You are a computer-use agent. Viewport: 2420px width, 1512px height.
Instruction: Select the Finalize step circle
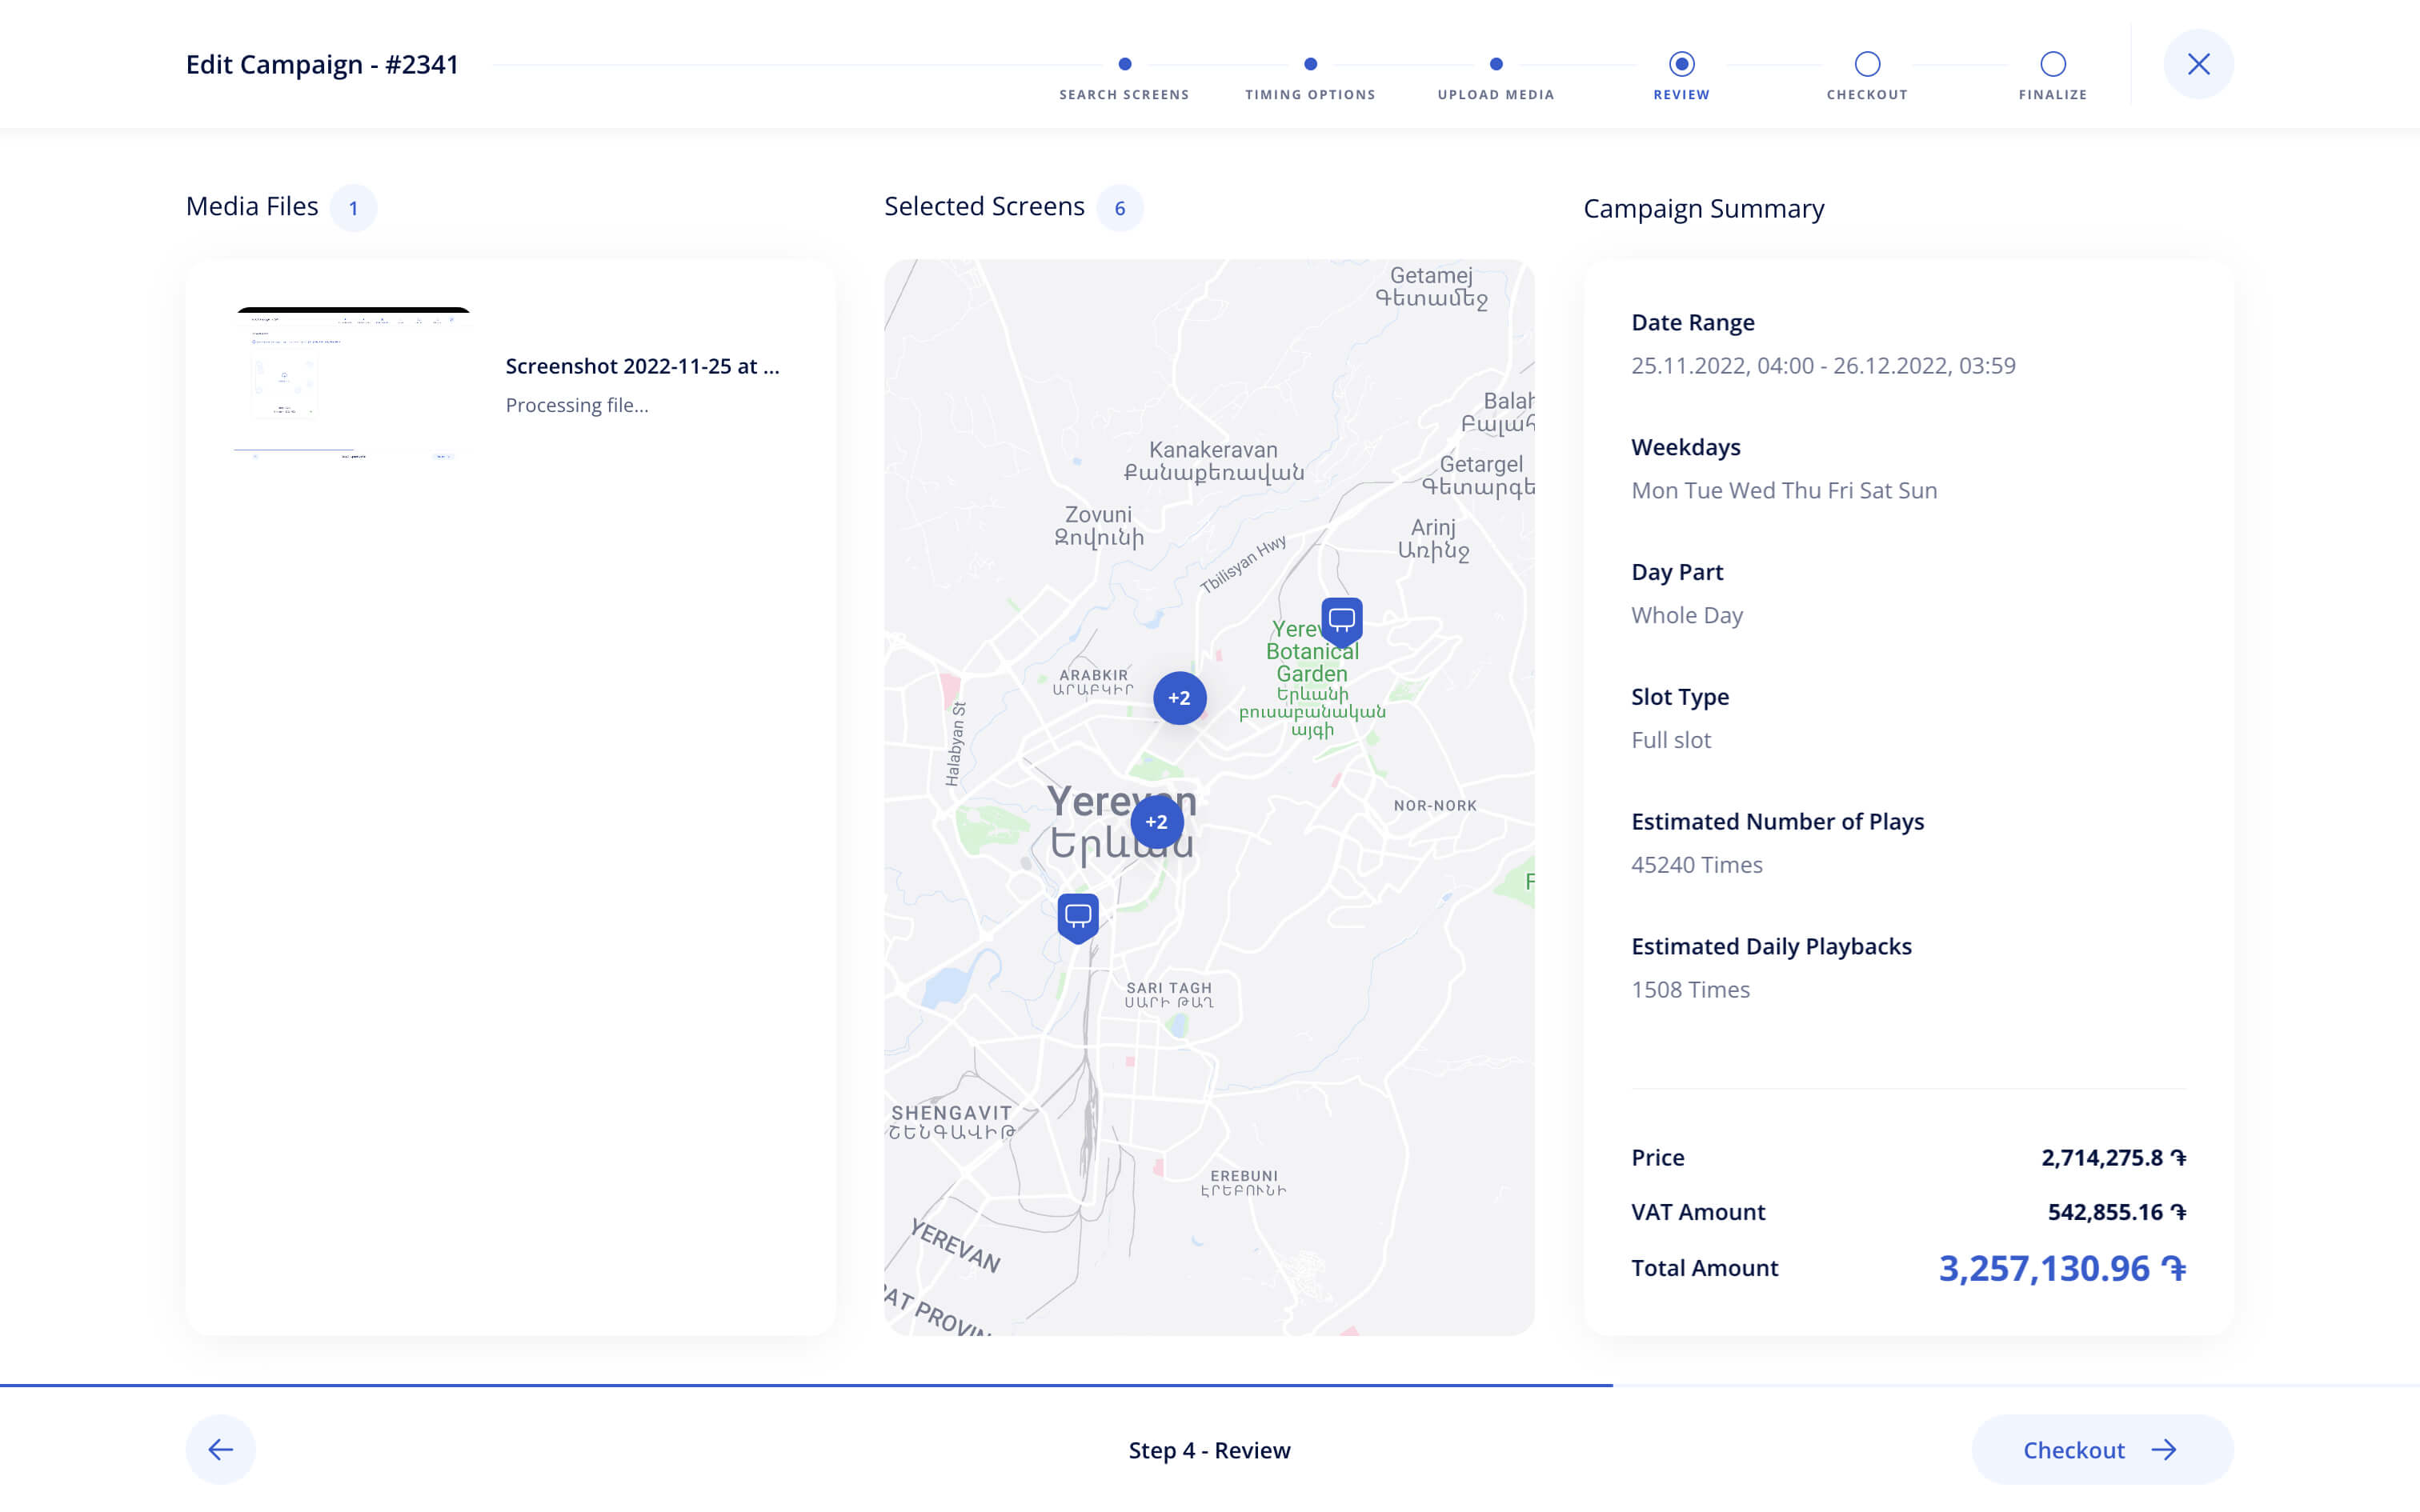pos(2052,64)
